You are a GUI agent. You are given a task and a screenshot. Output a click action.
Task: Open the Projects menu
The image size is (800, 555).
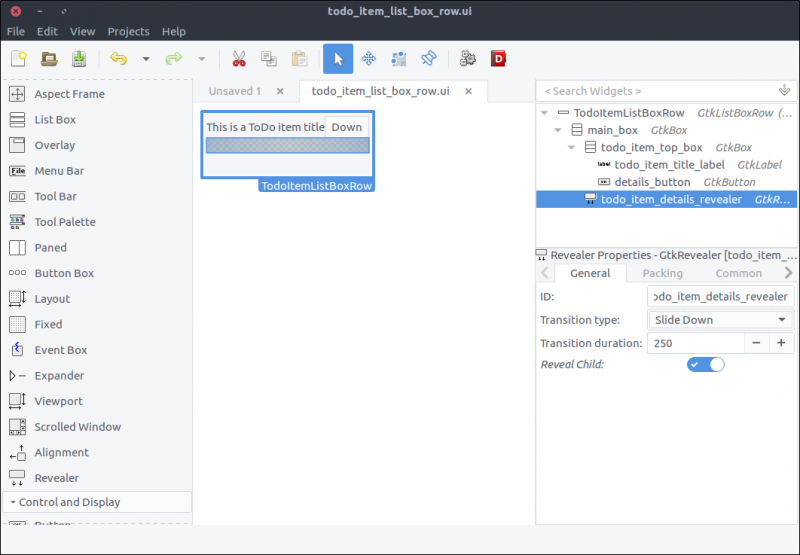[128, 32]
